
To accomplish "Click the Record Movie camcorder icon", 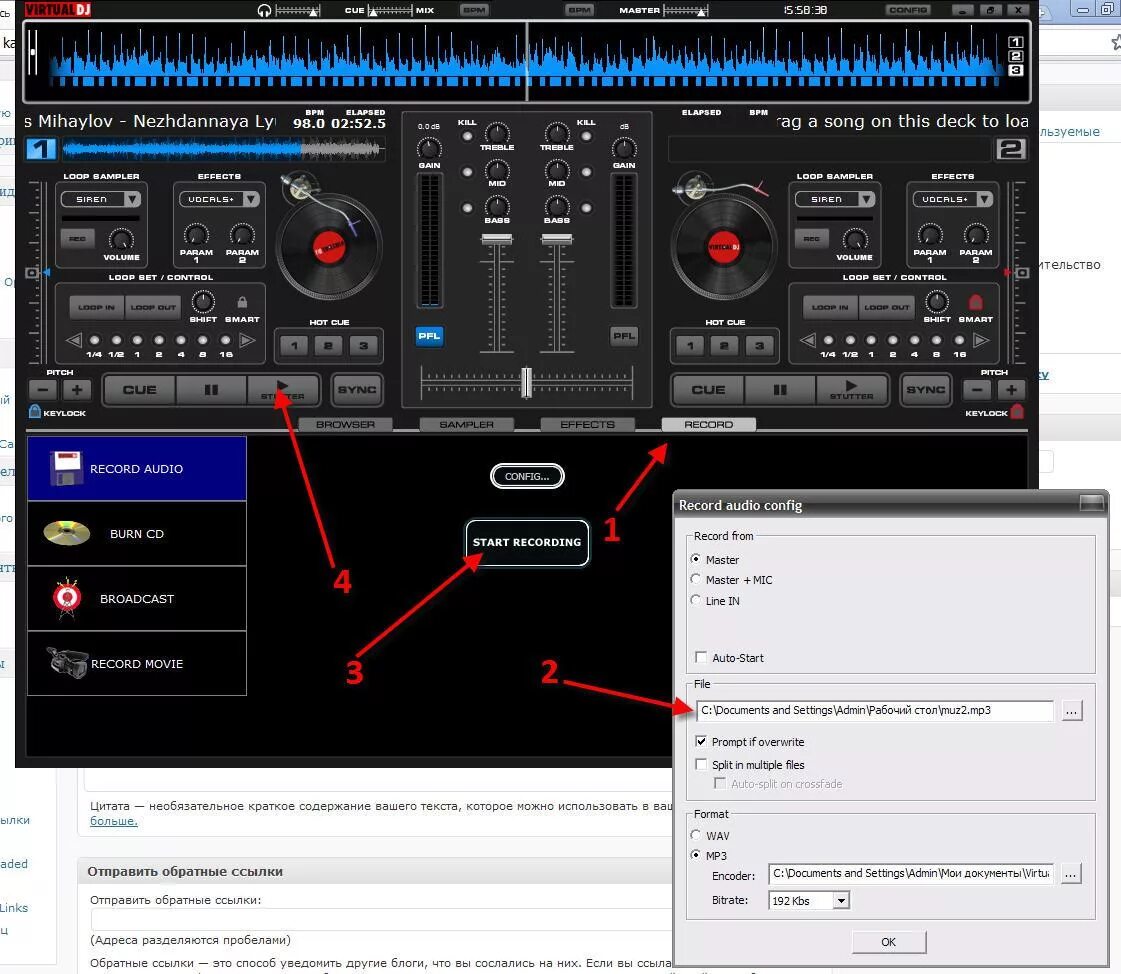I will click(66, 662).
